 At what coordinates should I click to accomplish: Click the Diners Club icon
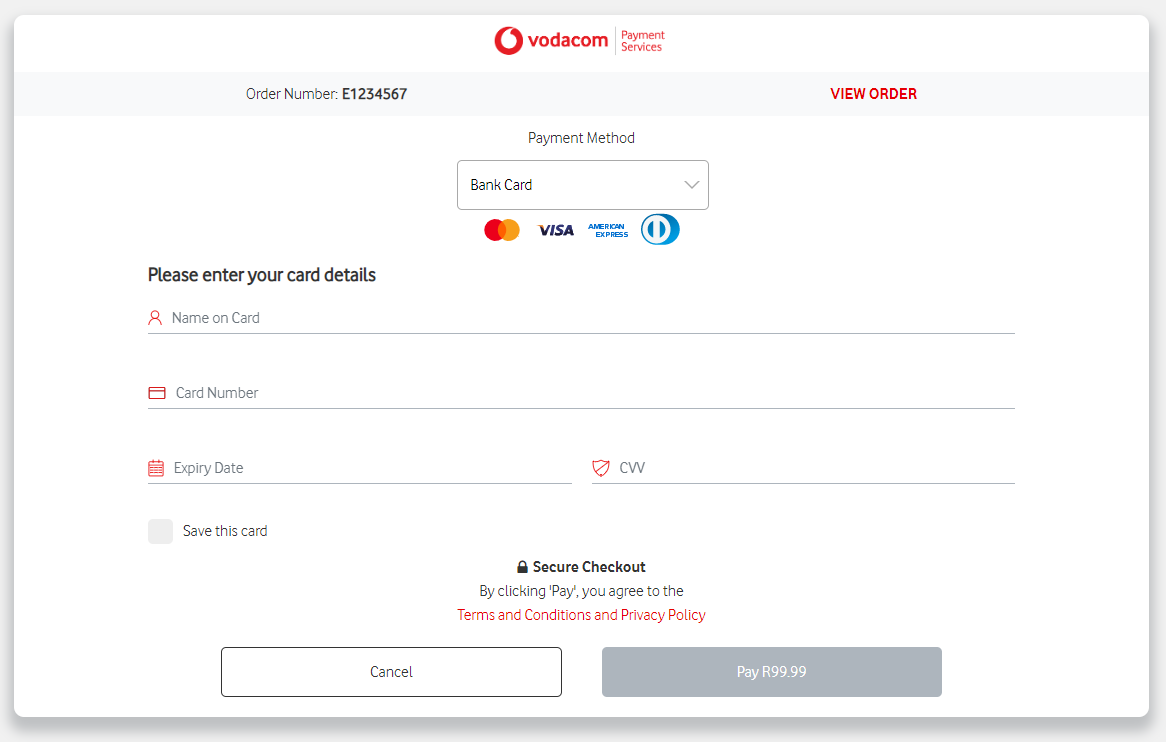(x=660, y=229)
